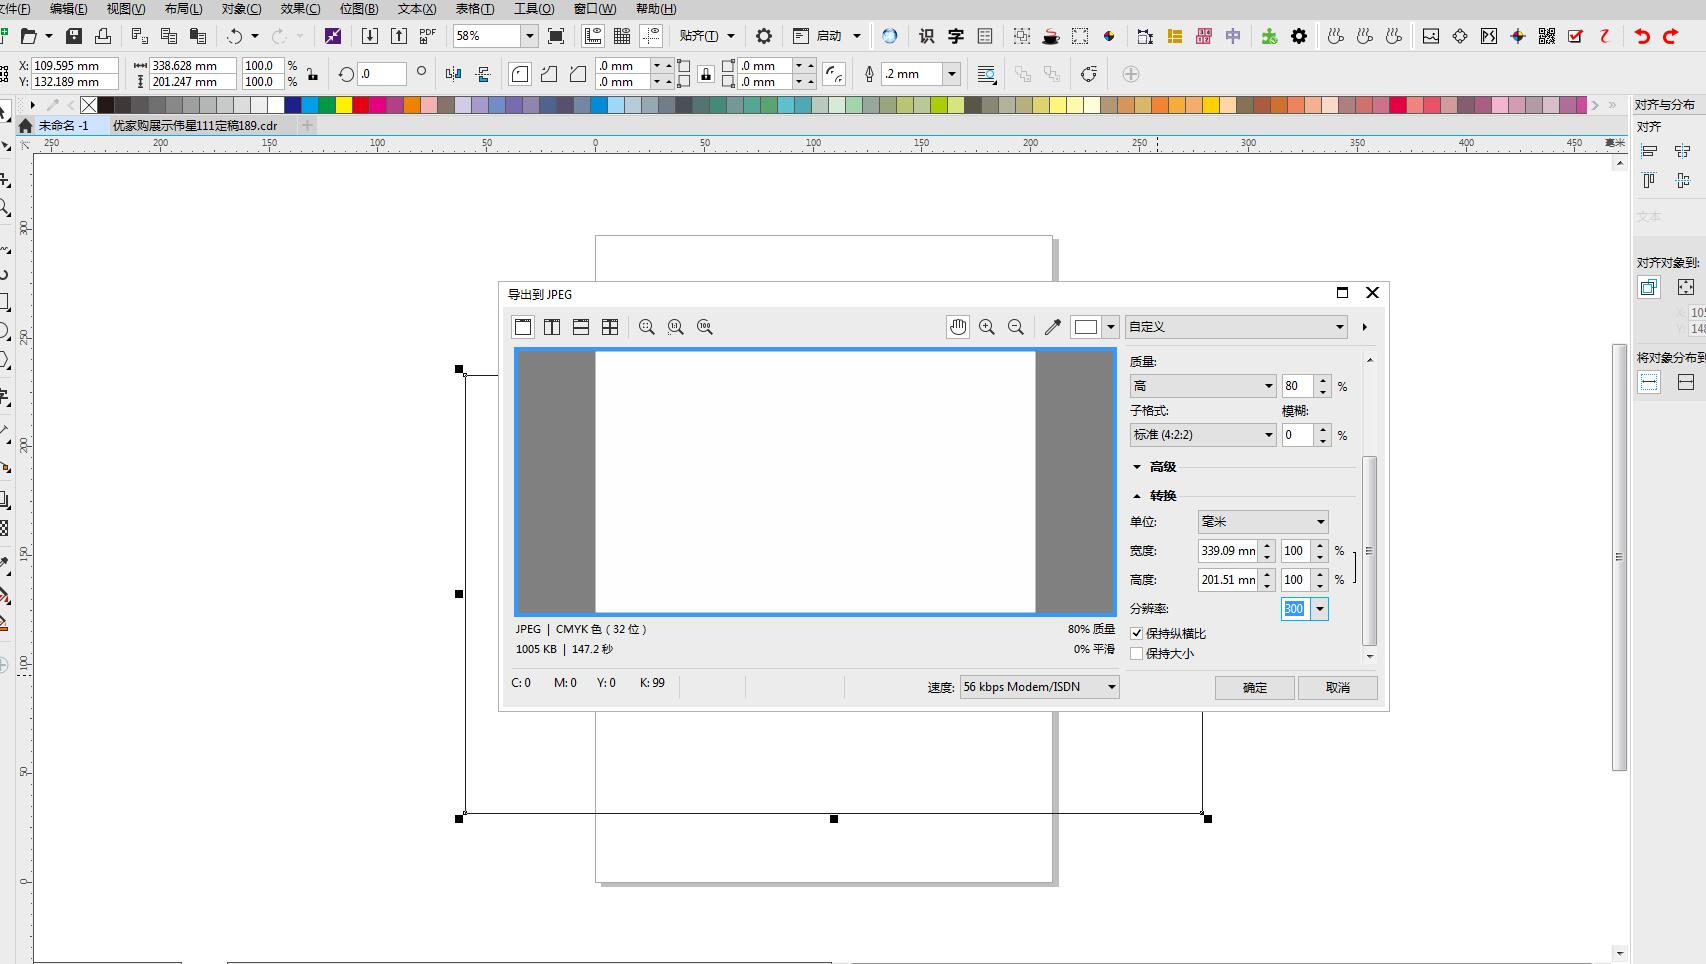Click the 取消 button to cancel export
The image size is (1706, 964).
coord(1337,688)
